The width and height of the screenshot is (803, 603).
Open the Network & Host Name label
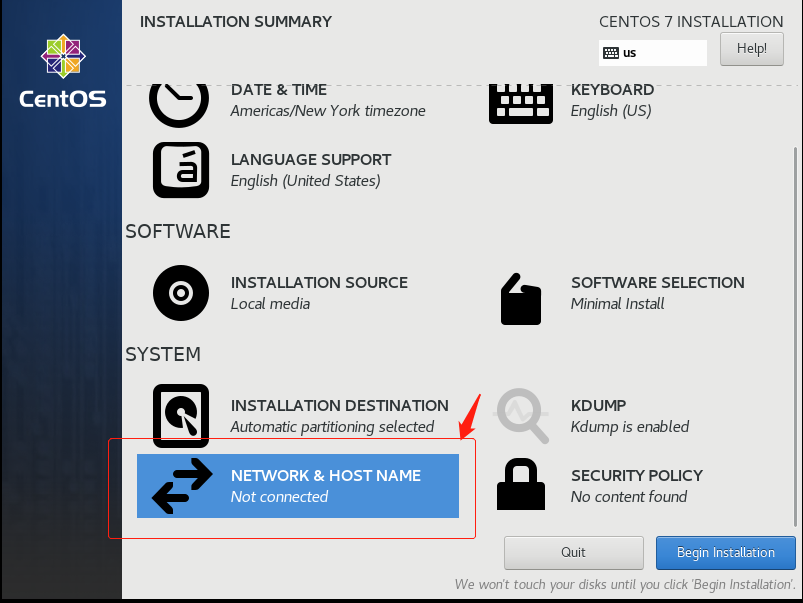(325, 476)
